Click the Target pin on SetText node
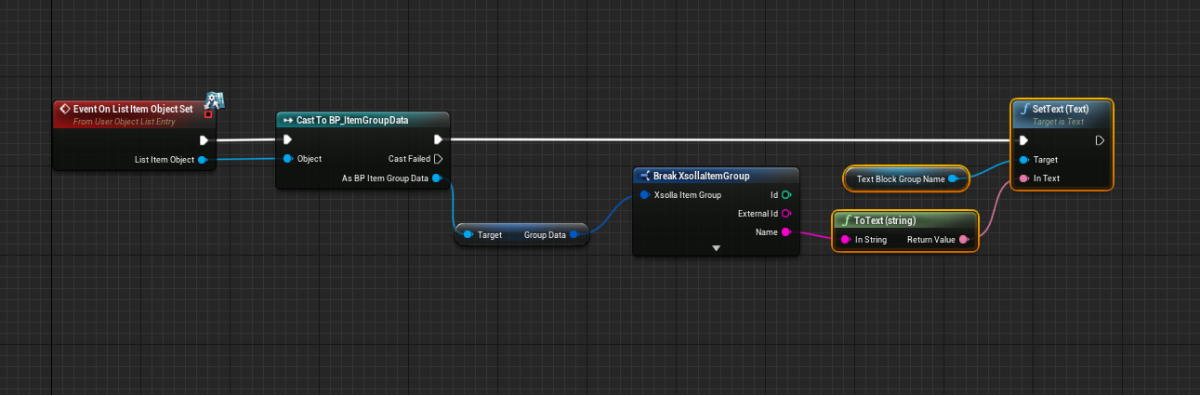 click(x=1023, y=159)
